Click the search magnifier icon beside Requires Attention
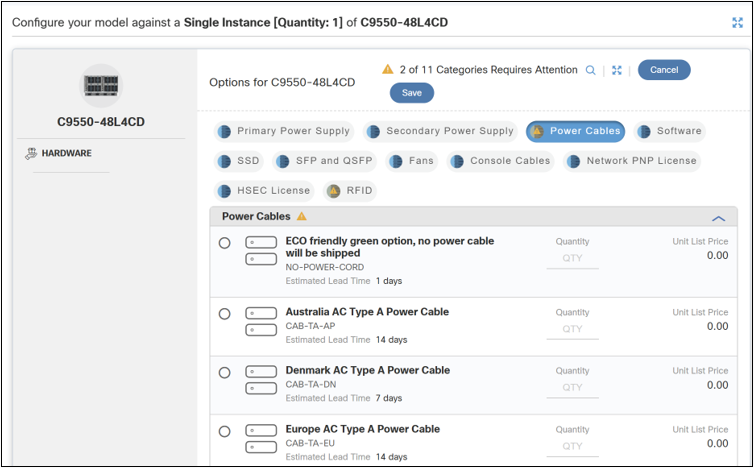Image resolution: width=754 pixels, height=468 pixels. point(590,70)
